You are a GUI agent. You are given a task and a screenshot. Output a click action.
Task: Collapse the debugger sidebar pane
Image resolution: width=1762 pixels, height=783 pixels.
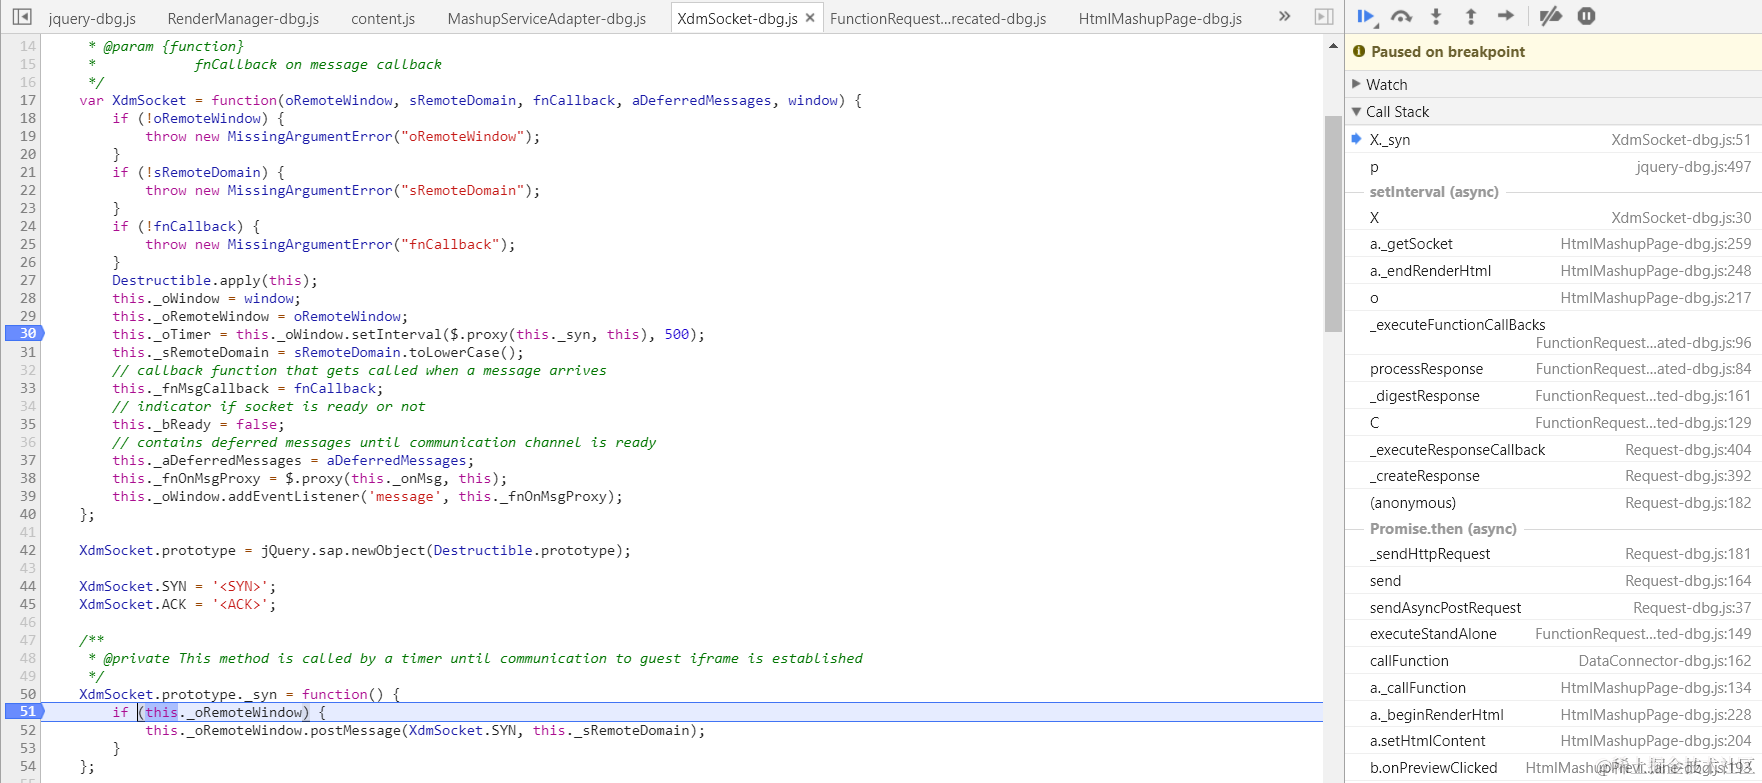pos(1324,17)
